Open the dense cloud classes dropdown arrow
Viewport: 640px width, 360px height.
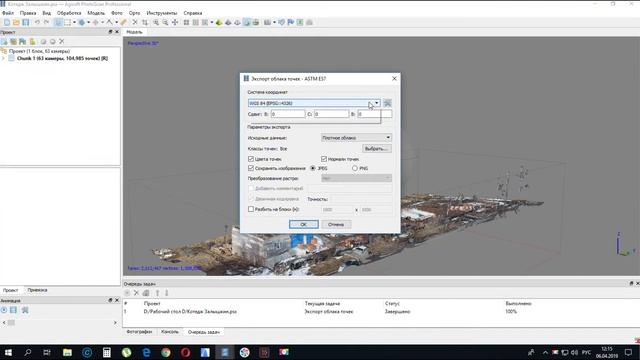tap(212, 22)
